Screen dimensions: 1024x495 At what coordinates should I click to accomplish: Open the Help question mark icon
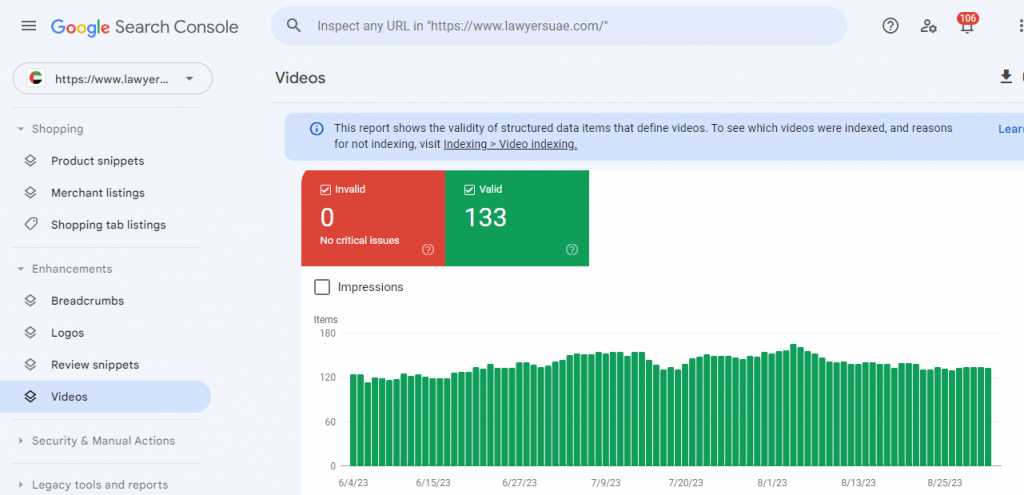coord(890,25)
